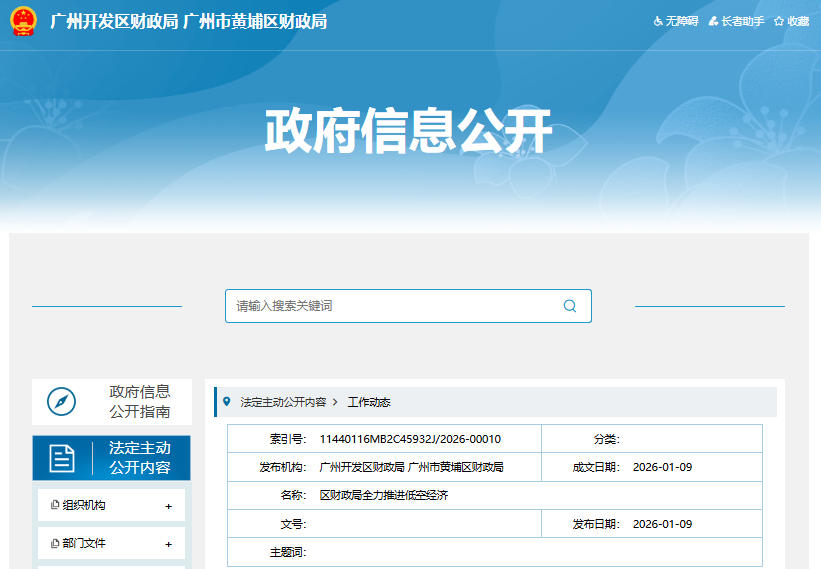Expand 部门文件 with plus sign

168,544
